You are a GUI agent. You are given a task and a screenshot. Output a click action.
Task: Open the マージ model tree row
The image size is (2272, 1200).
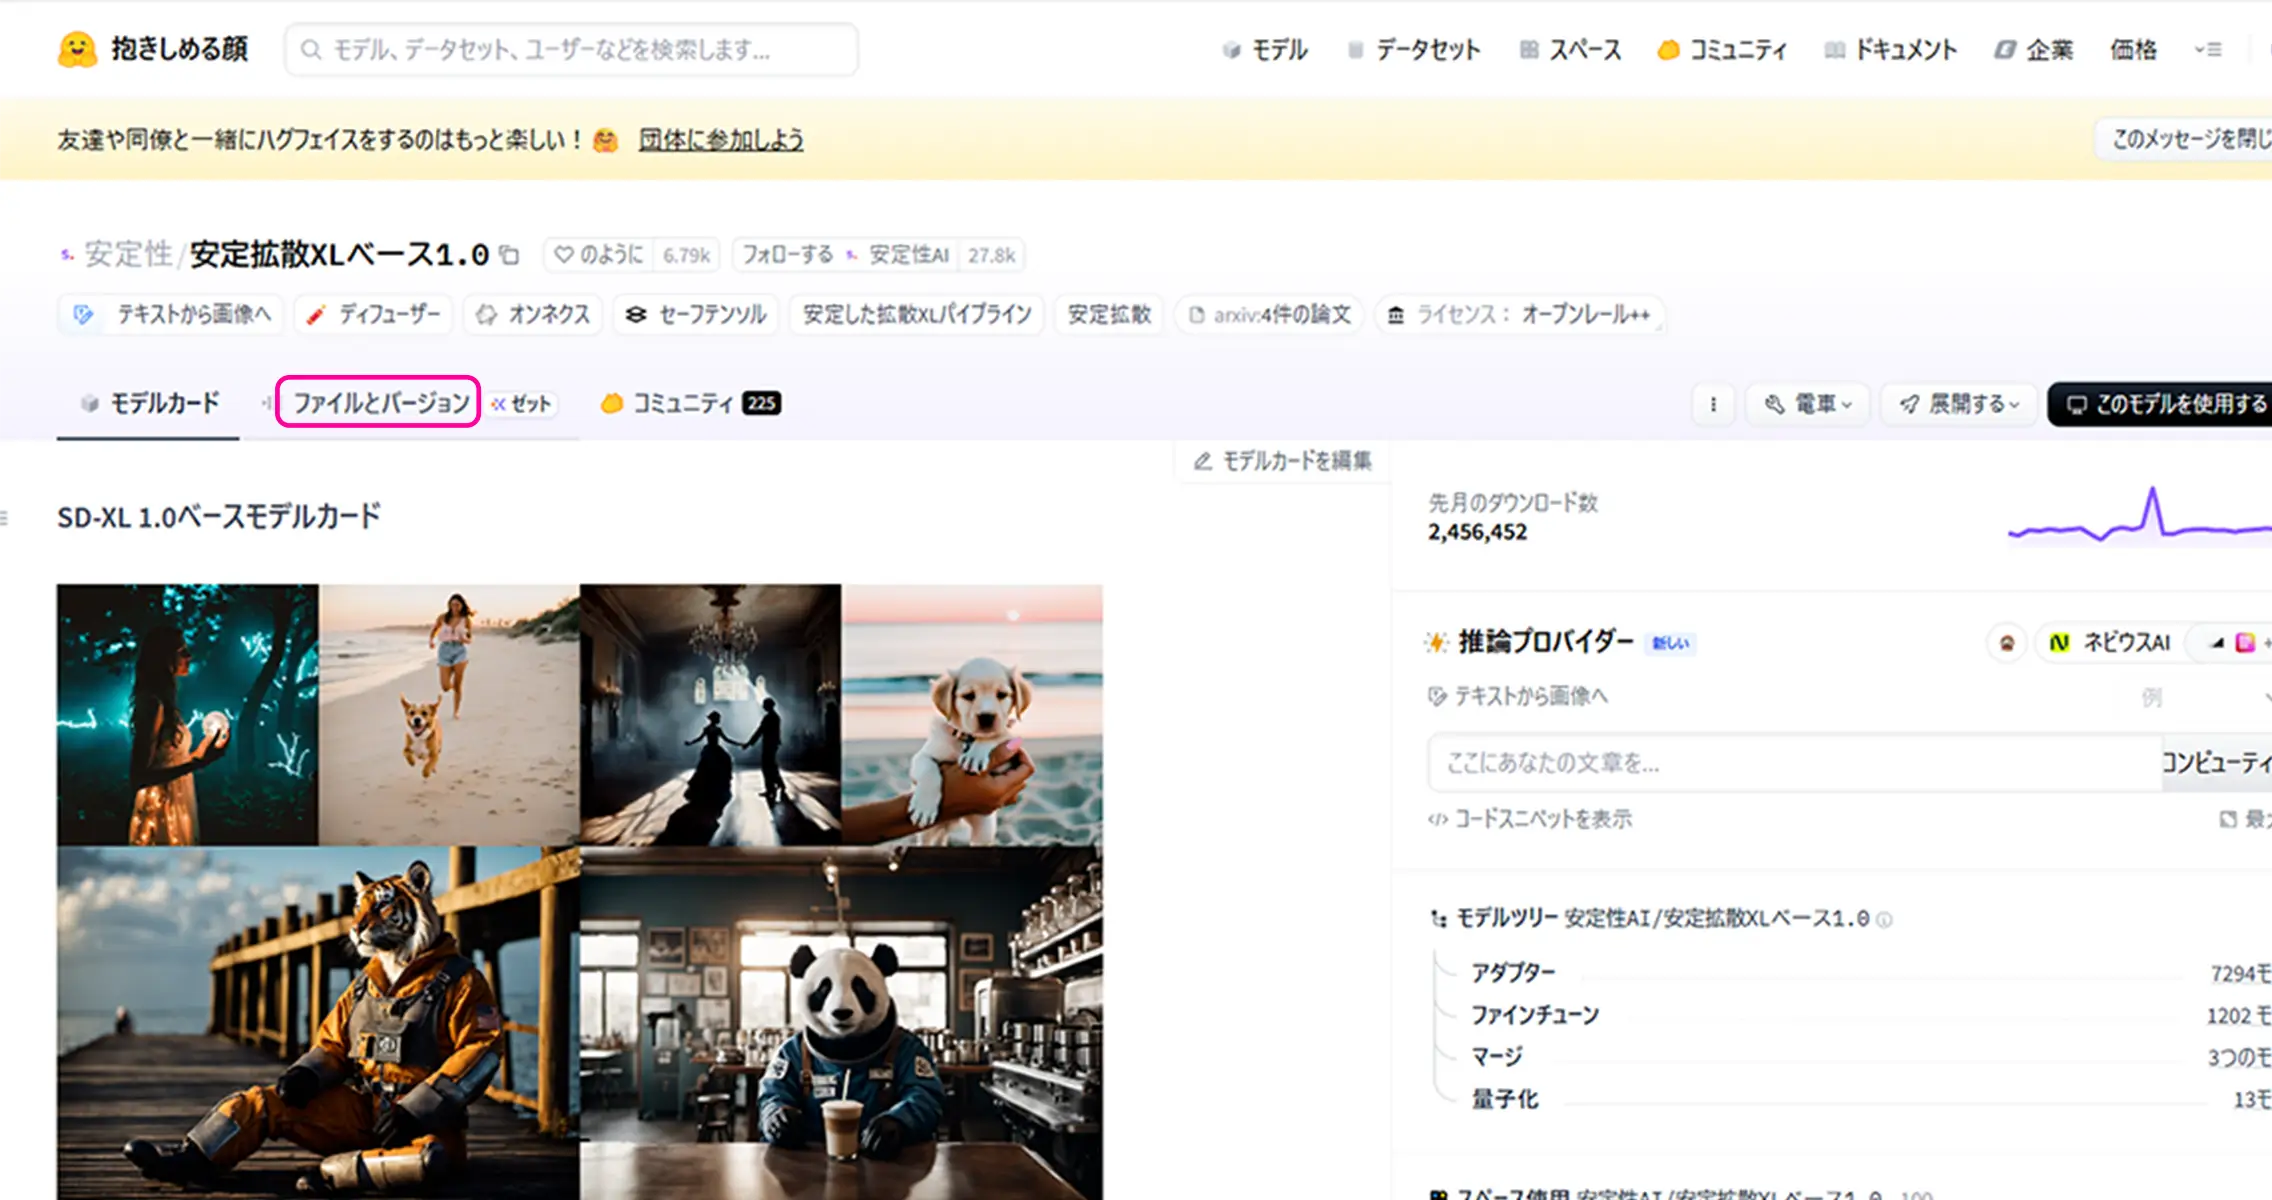point(1851,1057)
